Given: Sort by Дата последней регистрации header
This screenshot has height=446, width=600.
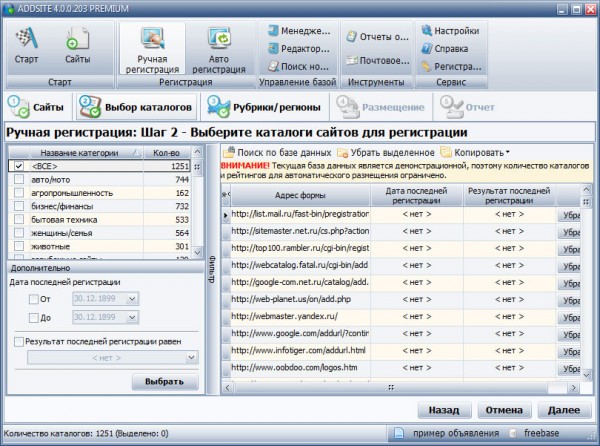Looking at the screenshot, I should (416, 195).
